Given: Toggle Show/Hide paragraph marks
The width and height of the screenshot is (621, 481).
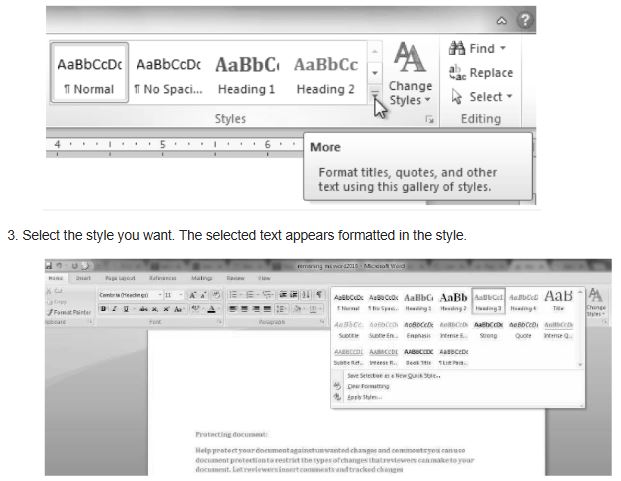Looking at the screenshot, I should pos(319,295).
